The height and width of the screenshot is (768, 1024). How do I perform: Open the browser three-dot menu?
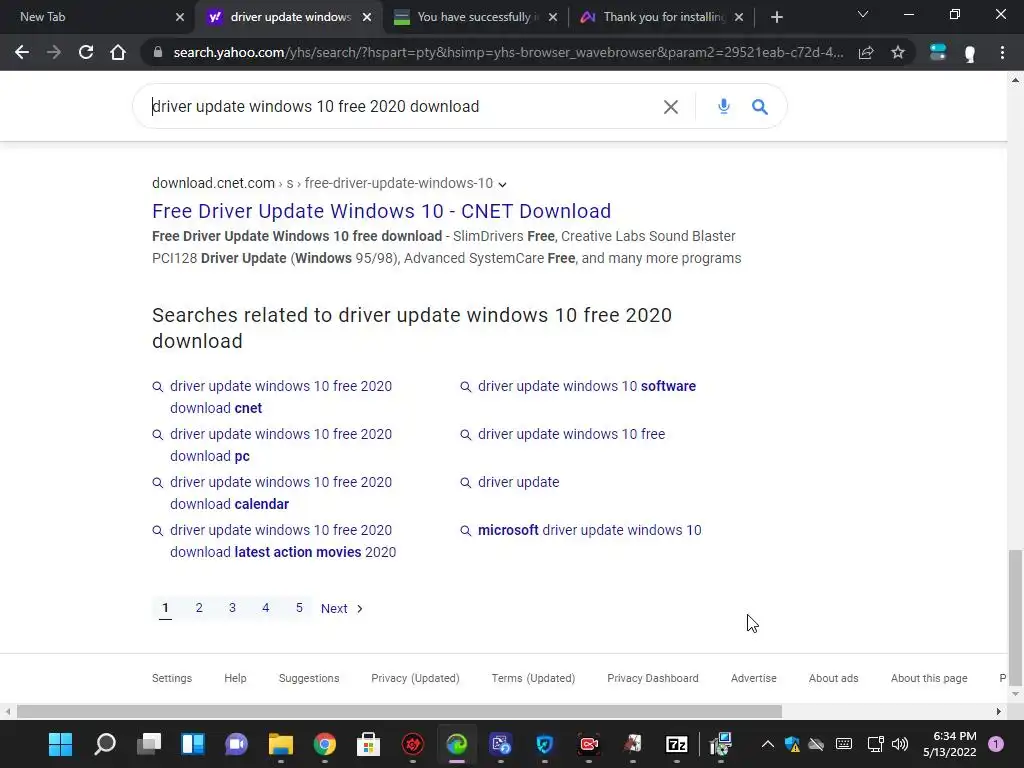pos(1002,52)
